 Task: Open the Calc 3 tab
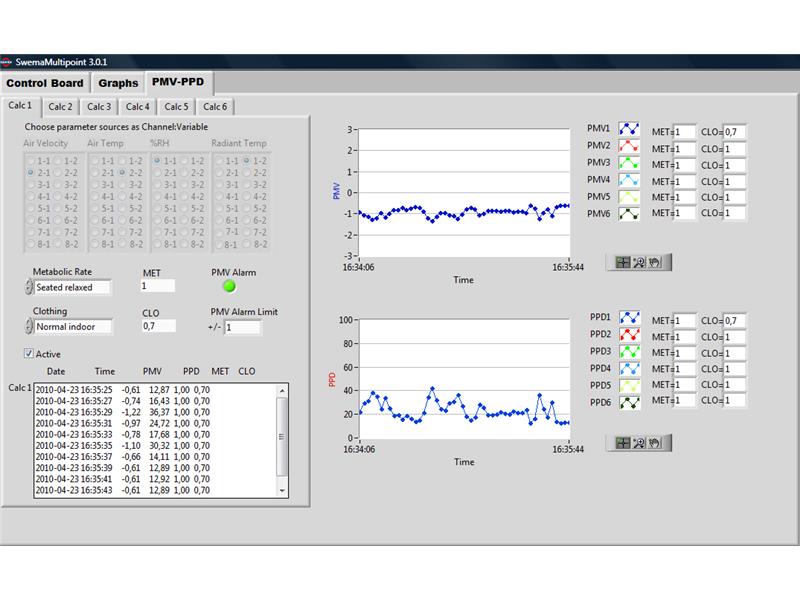99,107
